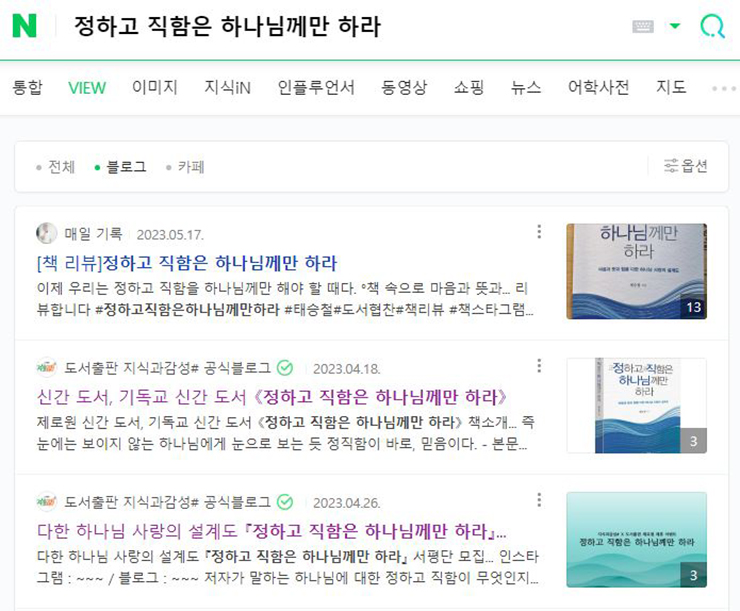Select the 블로그 filter option
The height and width of the screenshot is (611, 740).
[121, 167]
